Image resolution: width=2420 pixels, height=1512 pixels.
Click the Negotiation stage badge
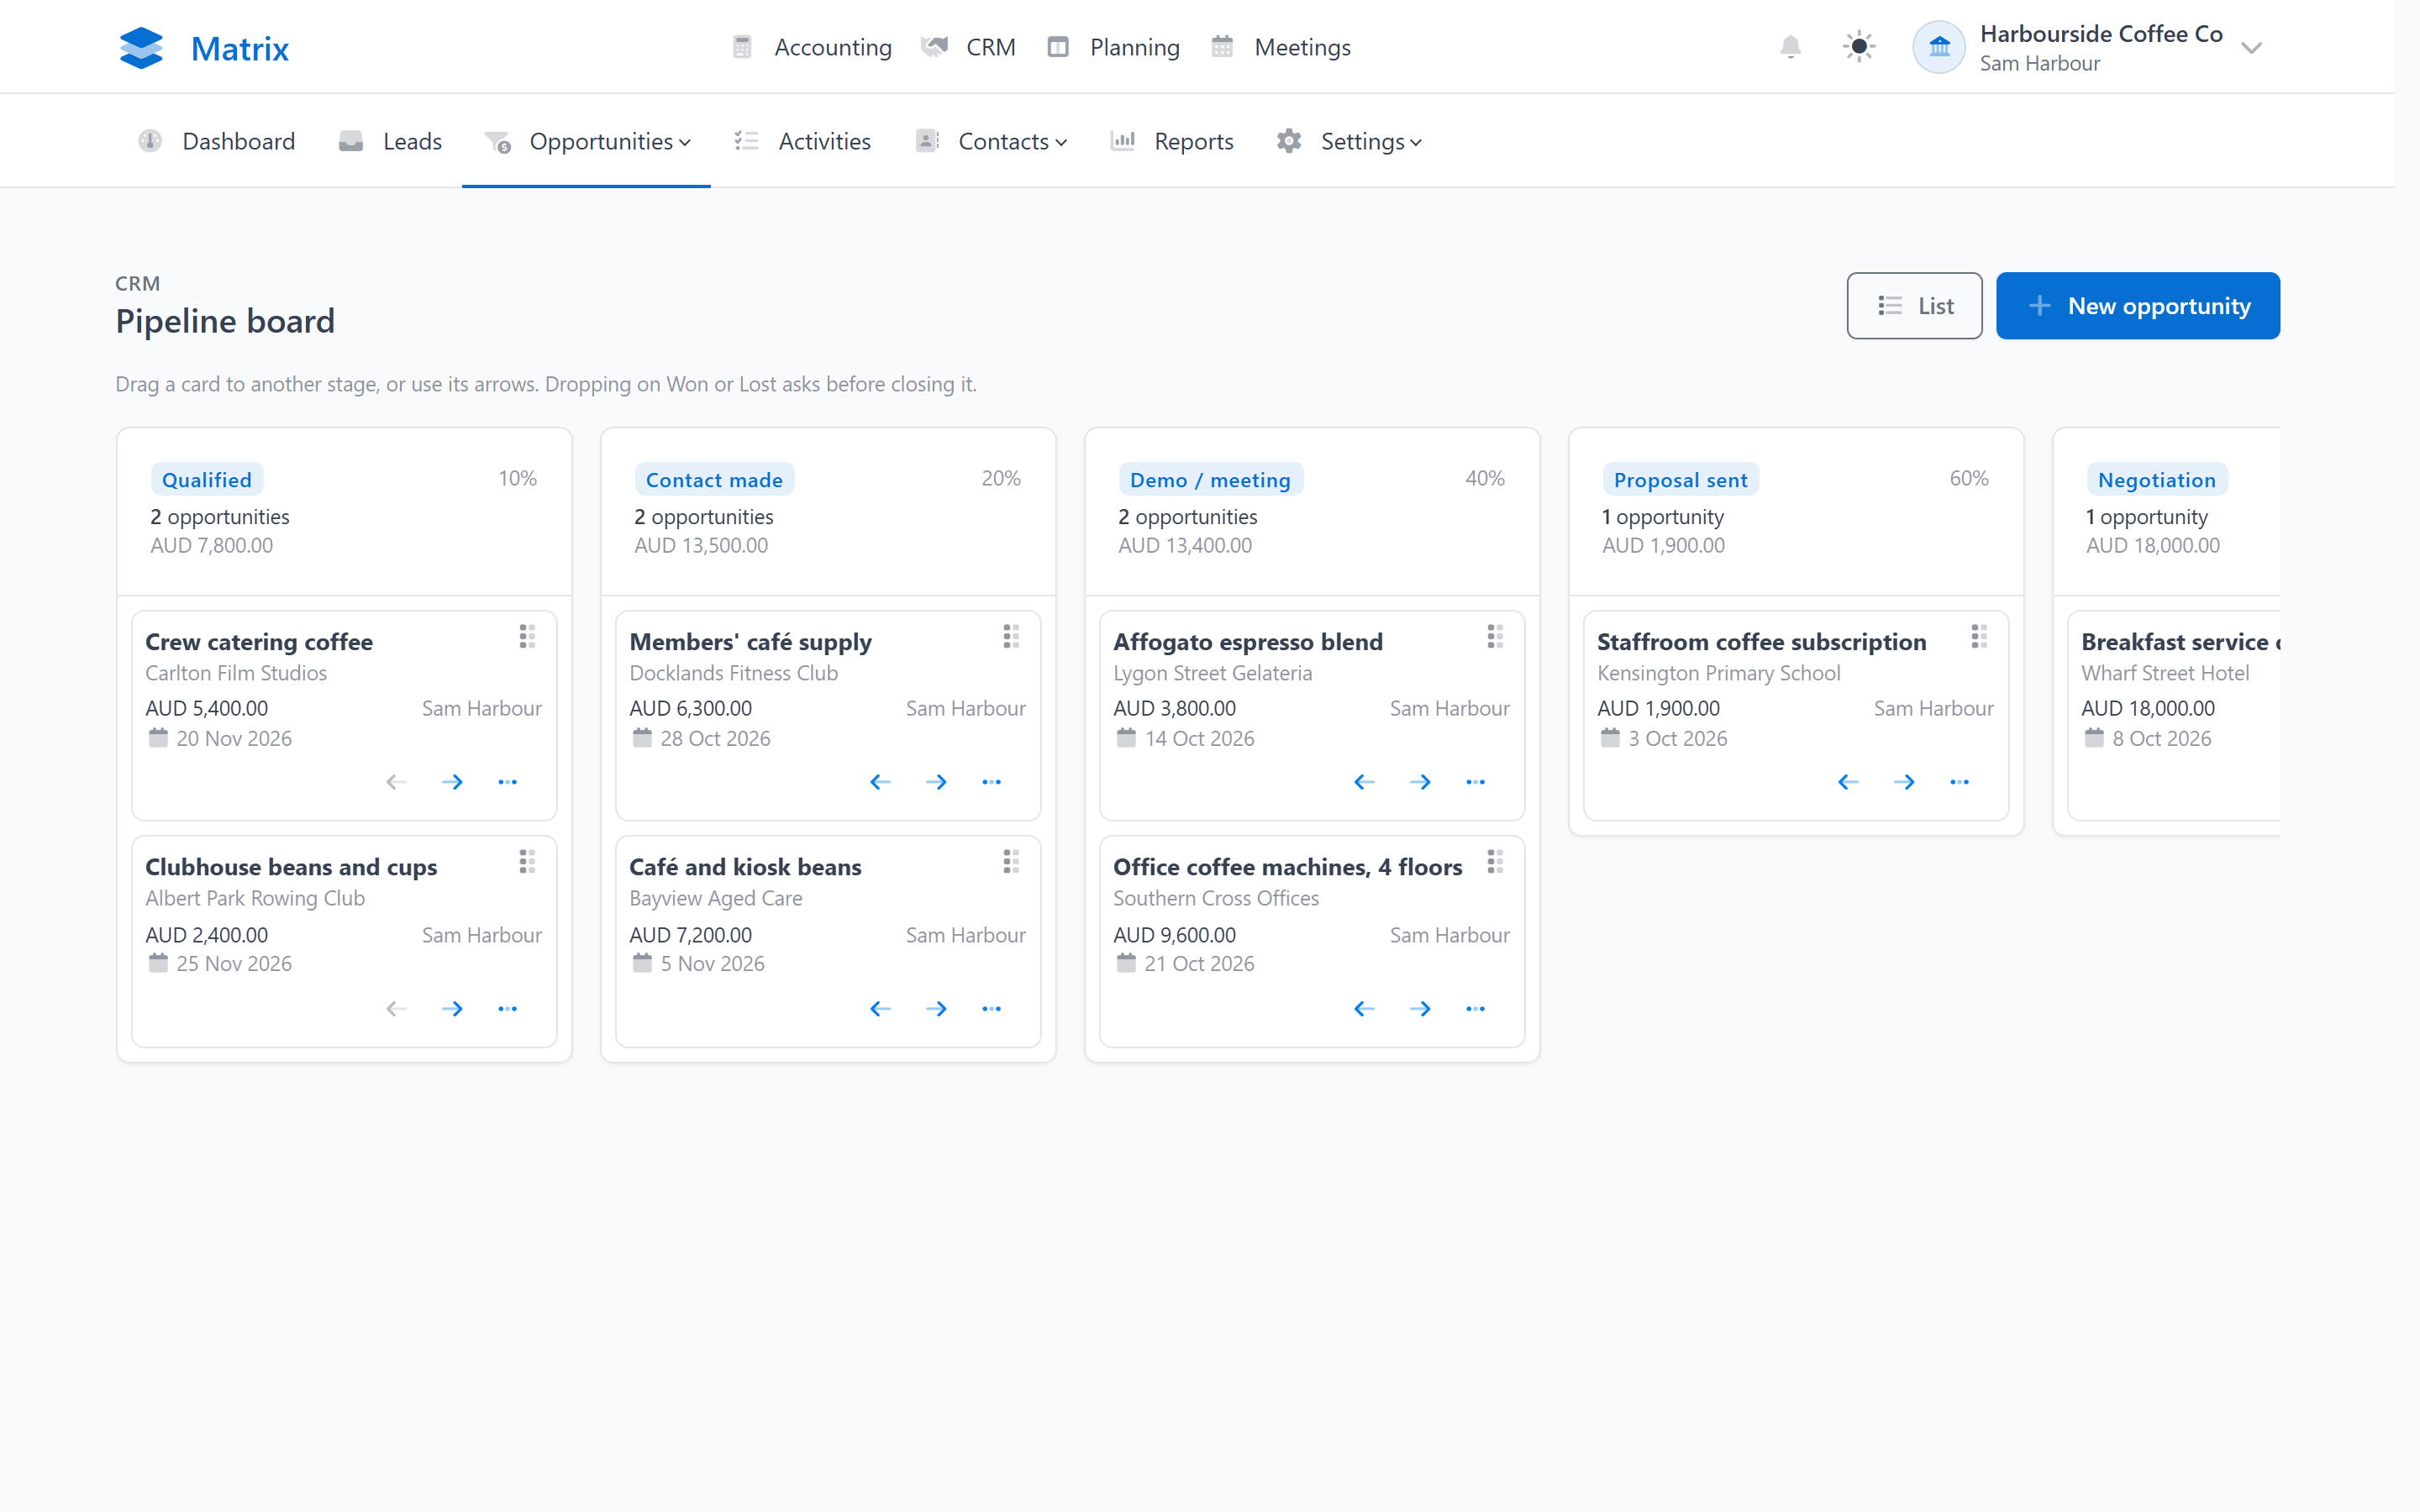pyautogui.click(x=2157, y=480)
